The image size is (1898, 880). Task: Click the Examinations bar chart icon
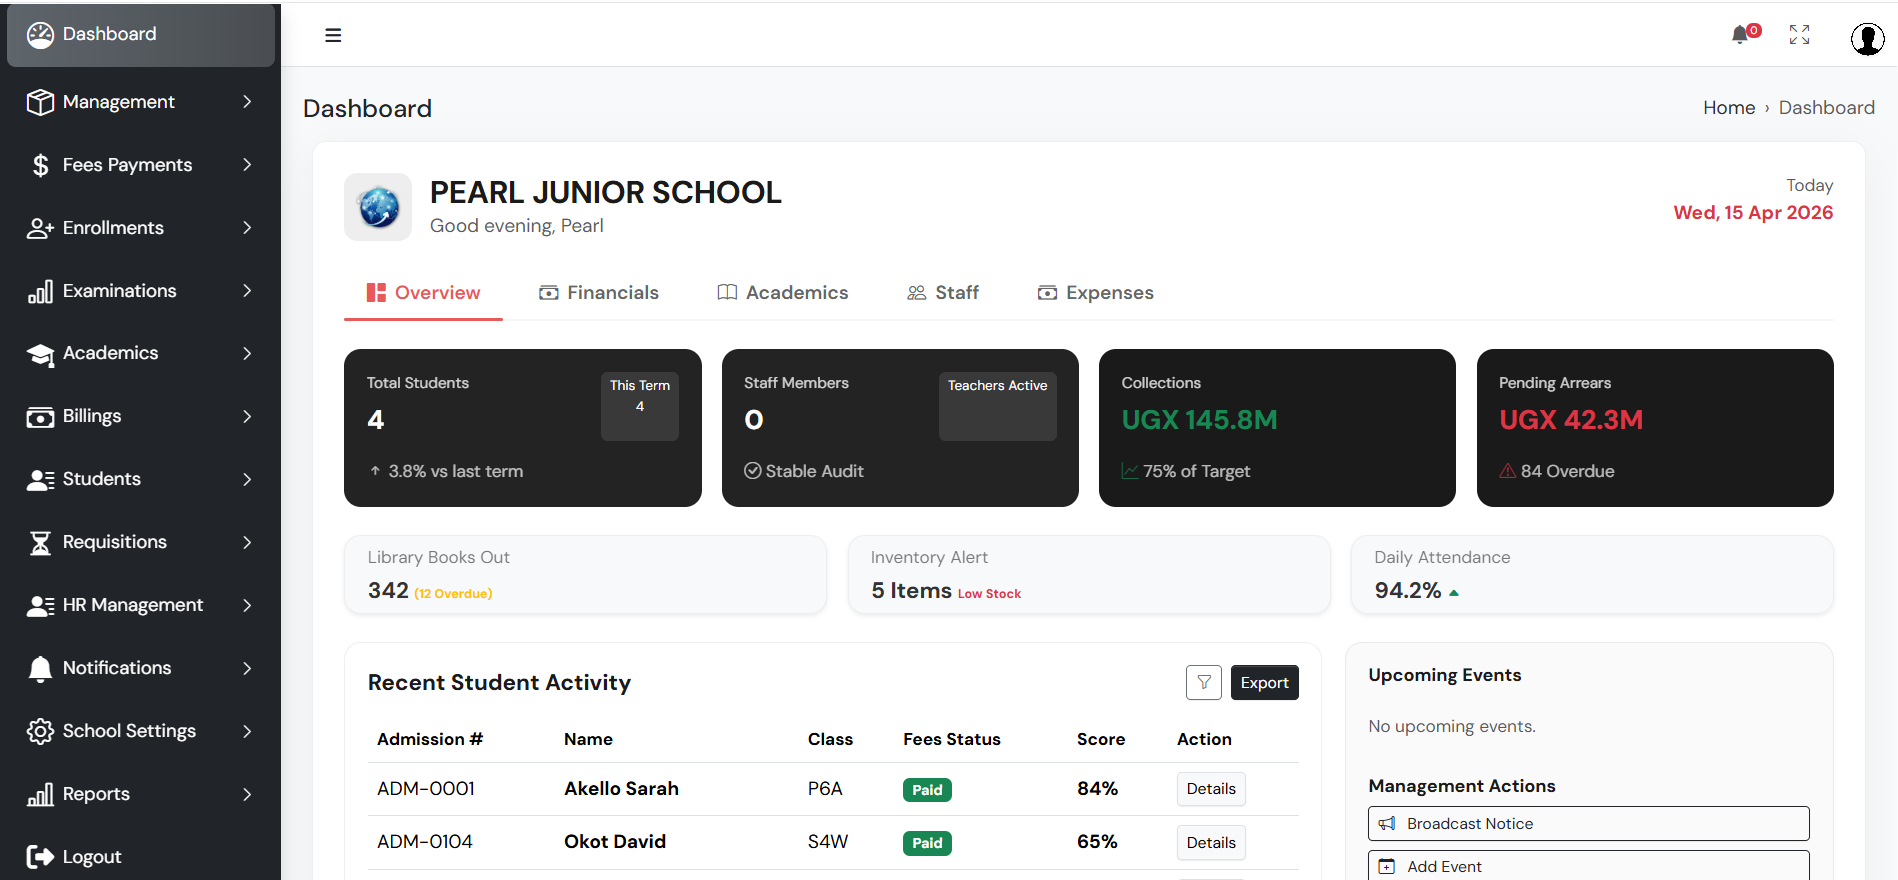pyautogui.click(x=40, y=291)
